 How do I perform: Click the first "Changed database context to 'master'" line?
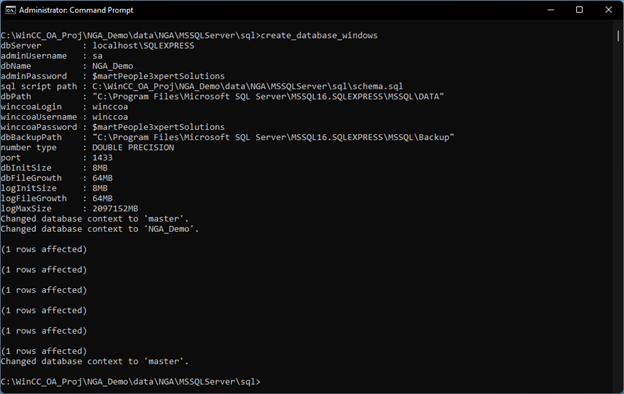[x=95, y=219]
